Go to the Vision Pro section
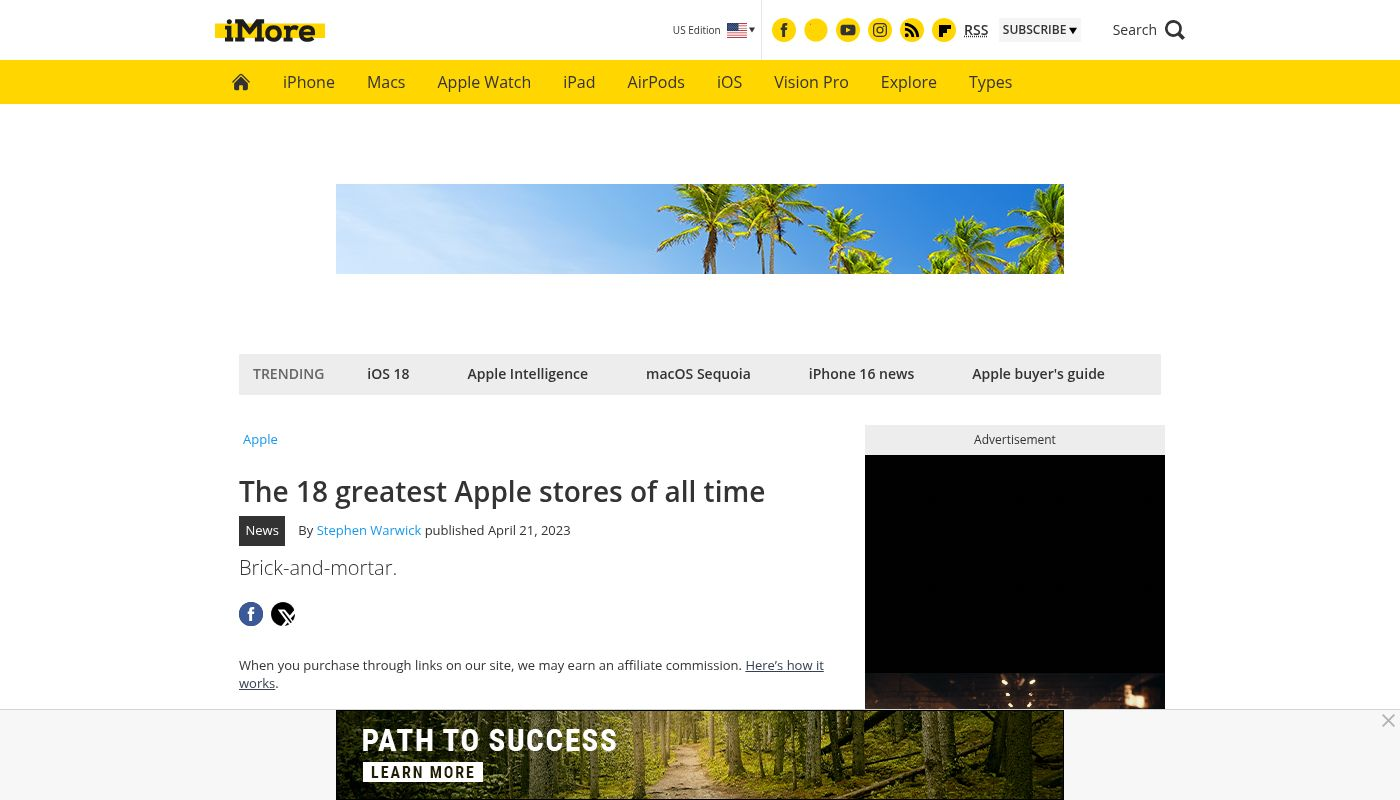 coord(811,82)
